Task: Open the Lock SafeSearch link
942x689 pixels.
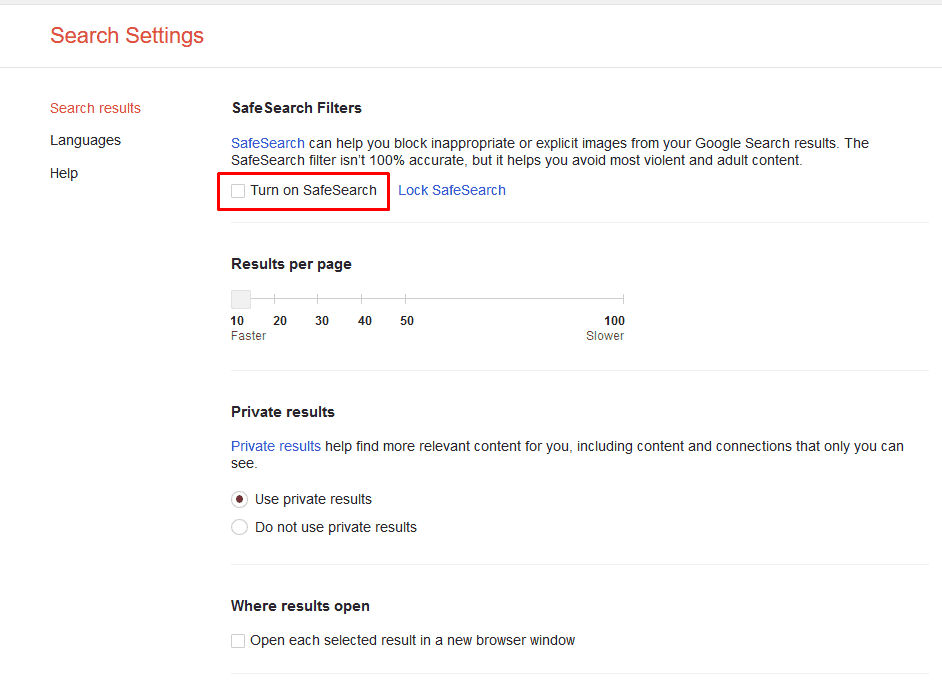Action: point(452,190)
